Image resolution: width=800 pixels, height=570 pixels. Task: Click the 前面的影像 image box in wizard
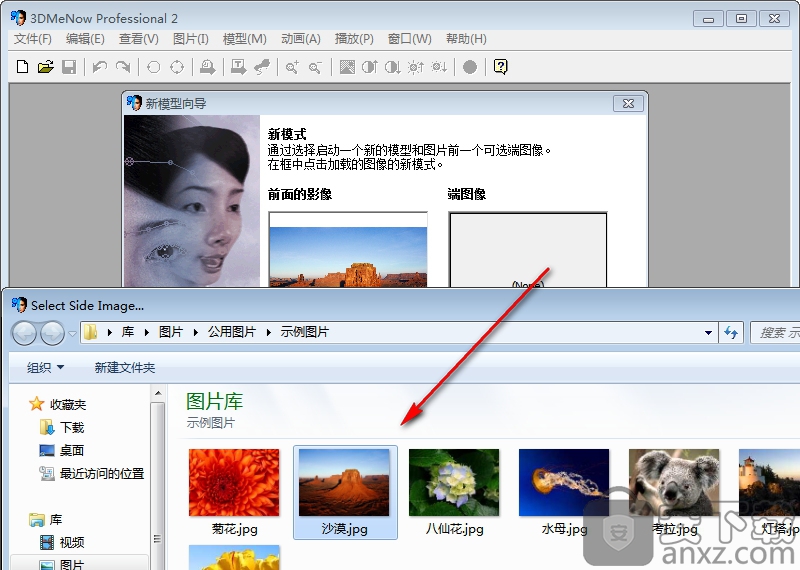348,250
